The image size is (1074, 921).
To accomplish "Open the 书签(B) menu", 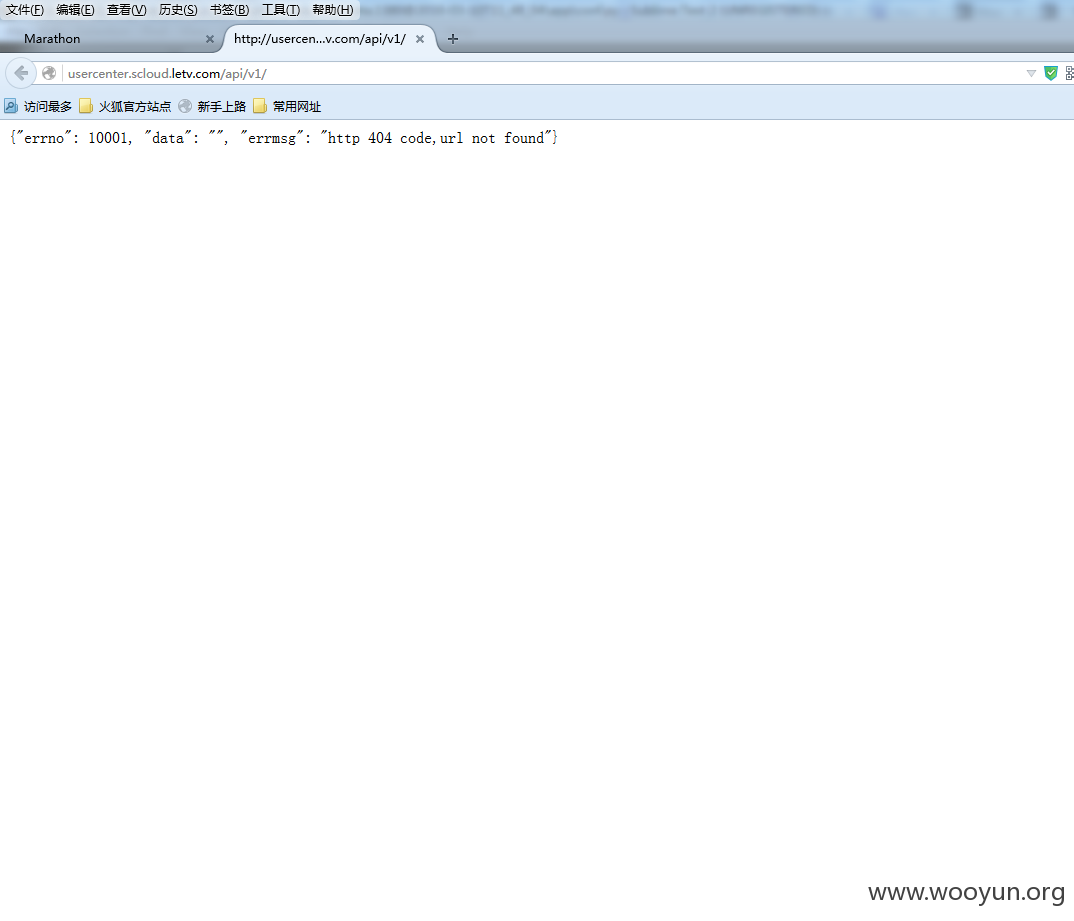I will 229,10.
